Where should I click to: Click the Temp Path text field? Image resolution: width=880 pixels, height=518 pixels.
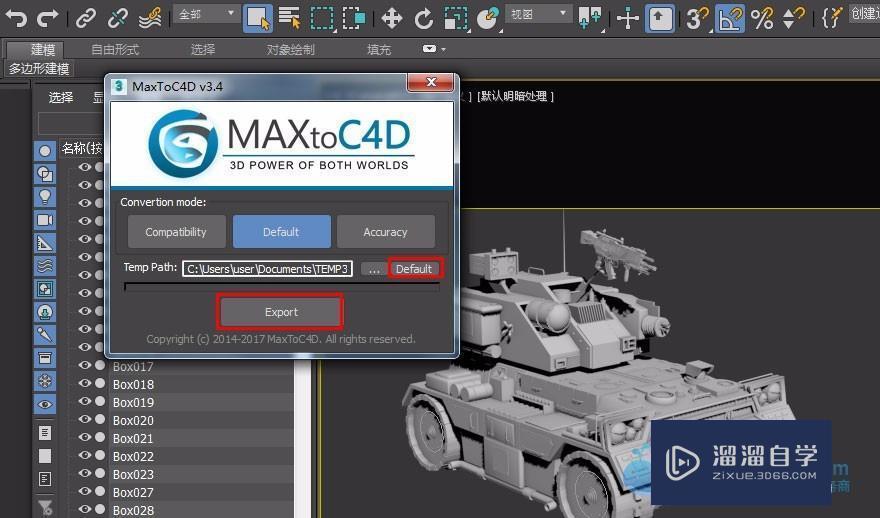[267, 269]
